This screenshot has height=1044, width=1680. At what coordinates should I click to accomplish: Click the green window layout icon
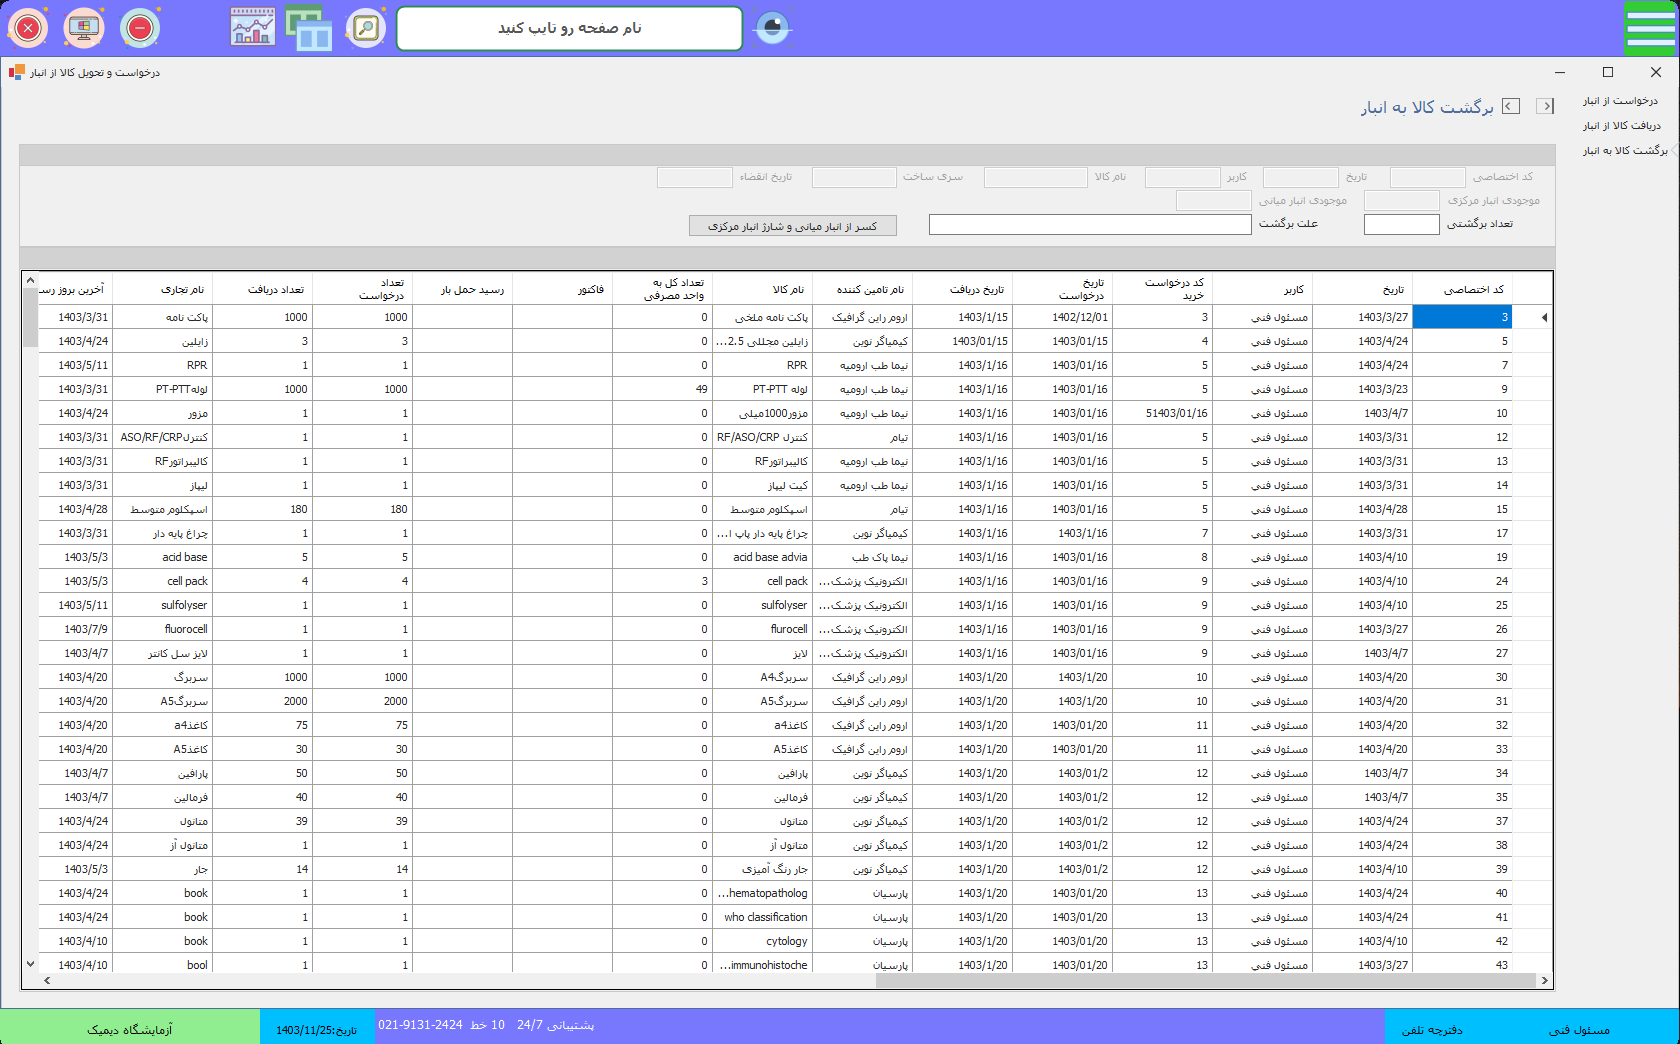[x=309, y=28]
